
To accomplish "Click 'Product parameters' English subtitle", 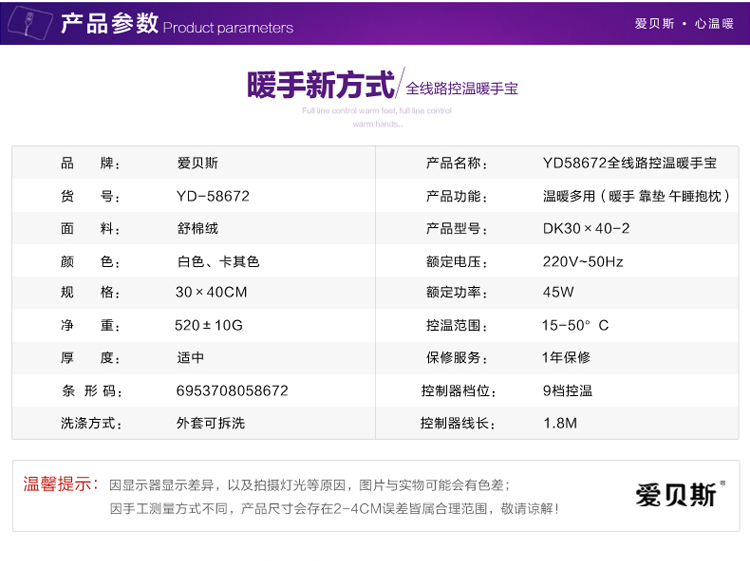I will [228, 28].
